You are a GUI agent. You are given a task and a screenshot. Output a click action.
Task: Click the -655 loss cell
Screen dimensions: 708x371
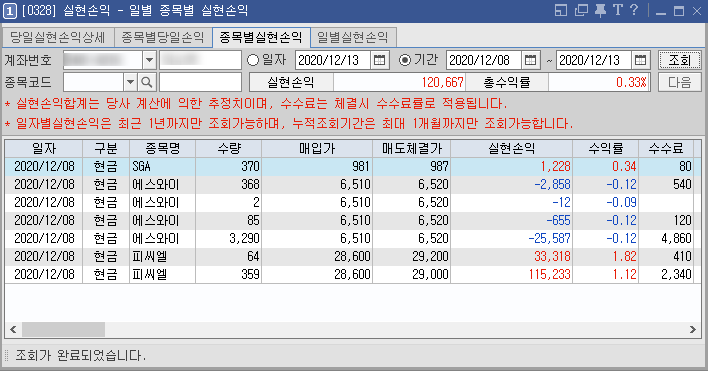512,220
